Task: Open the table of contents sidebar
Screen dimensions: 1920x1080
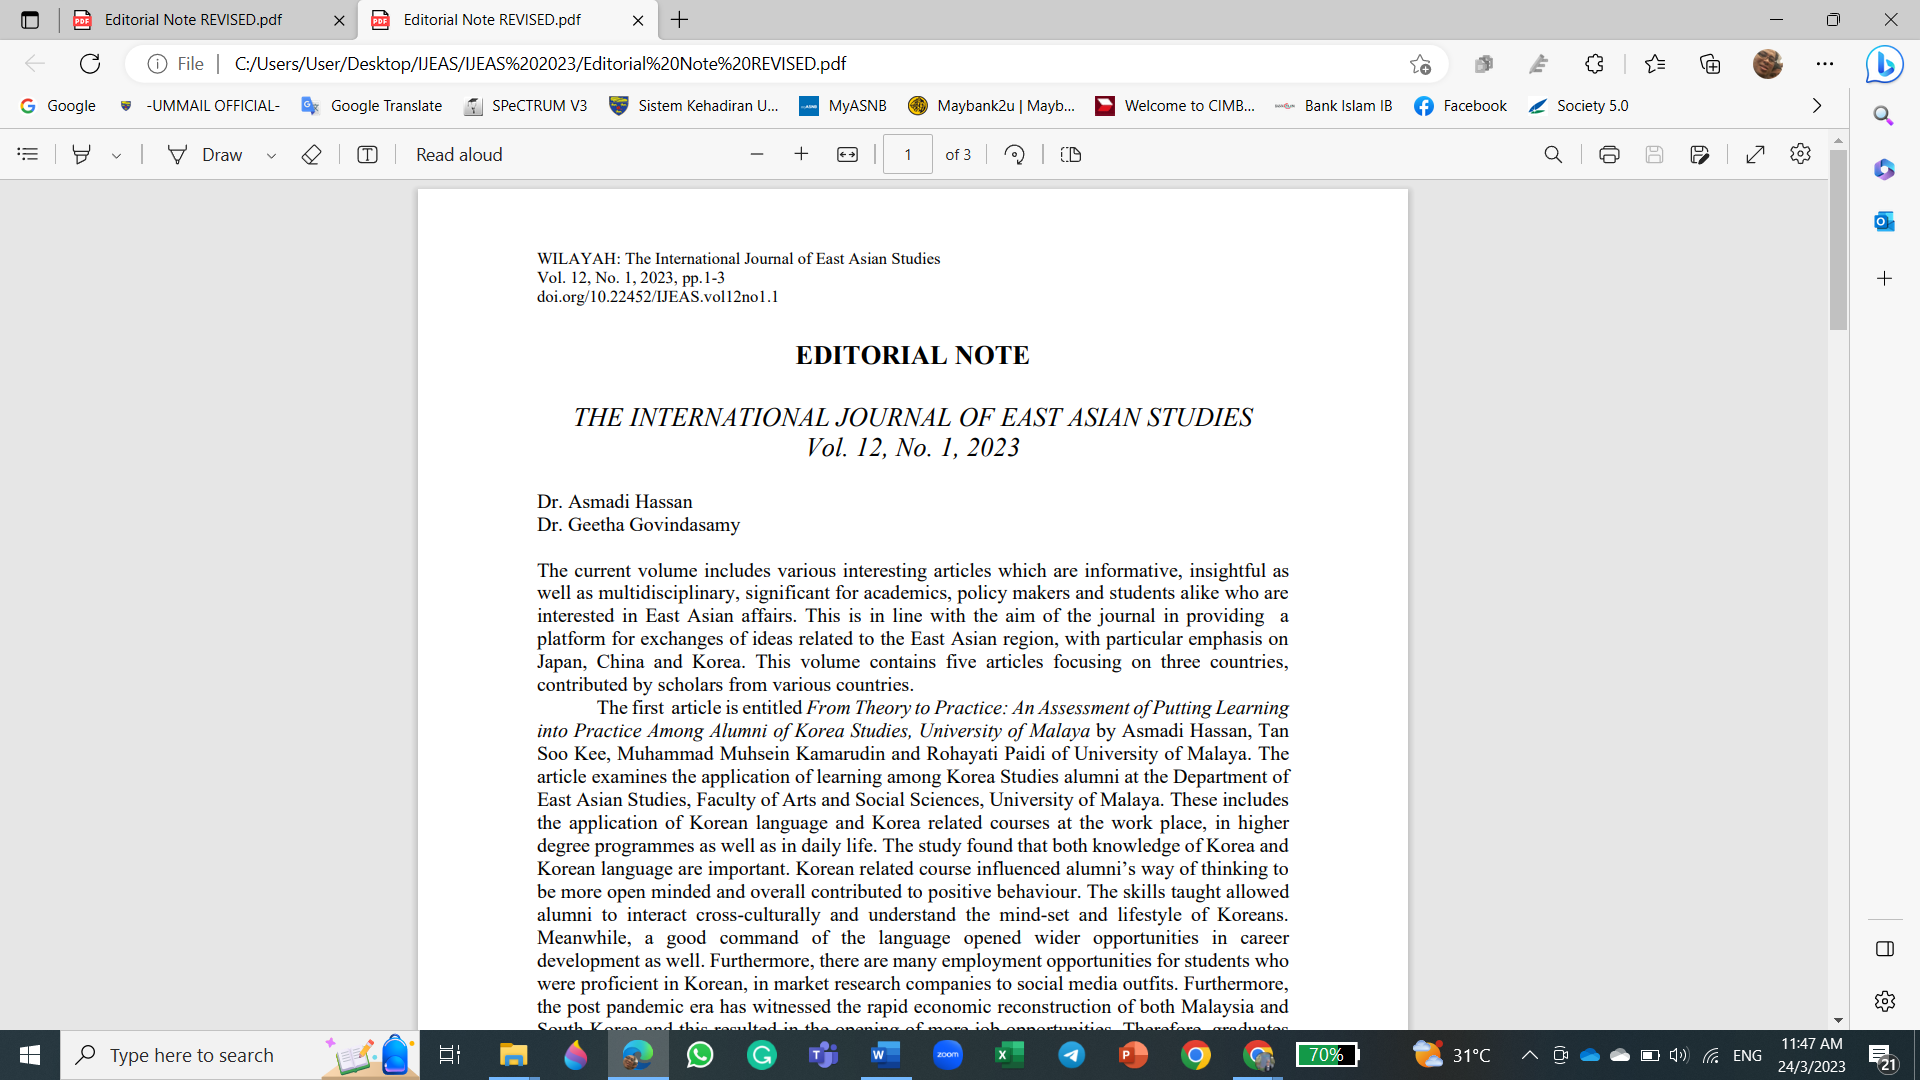Action: point(28,154)
